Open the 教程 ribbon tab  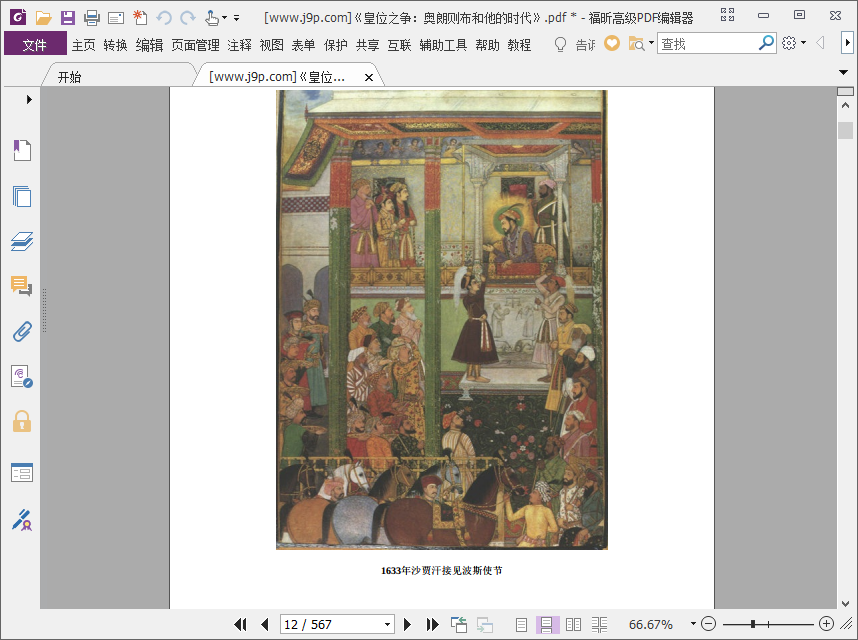pos(519,45)
